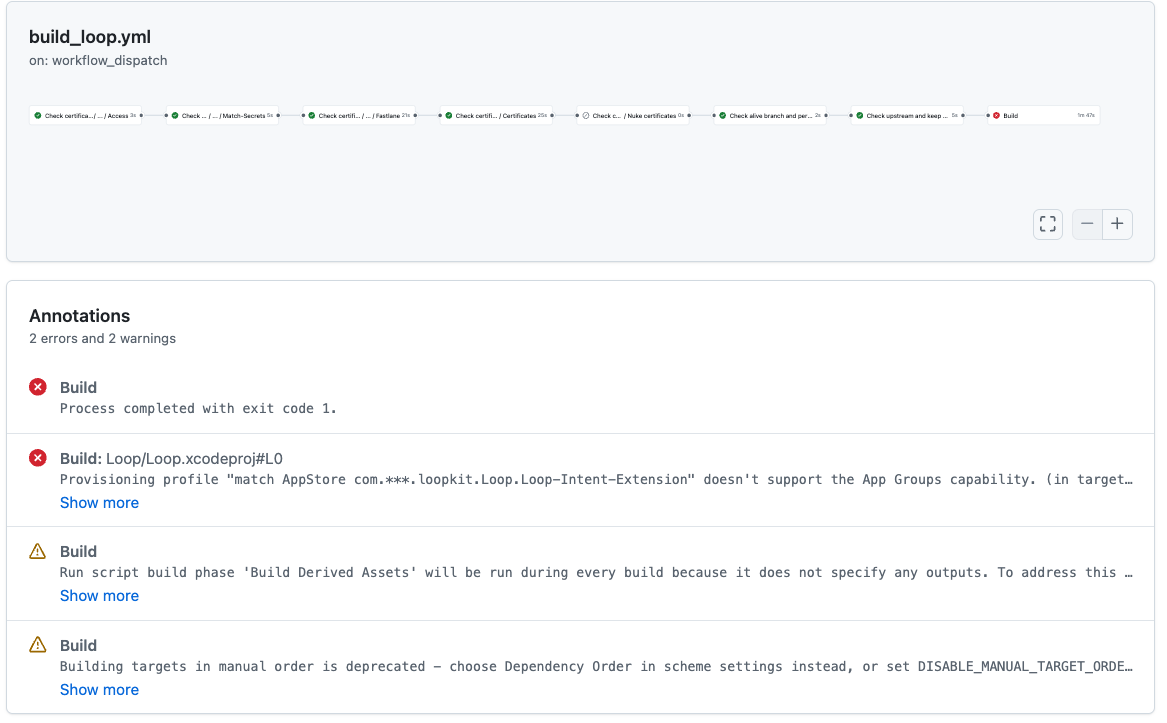Image resolution: width=1167 pixels, height=723 pixels.
Task: Open the failed Build job node
Action: coord(1043,115)
